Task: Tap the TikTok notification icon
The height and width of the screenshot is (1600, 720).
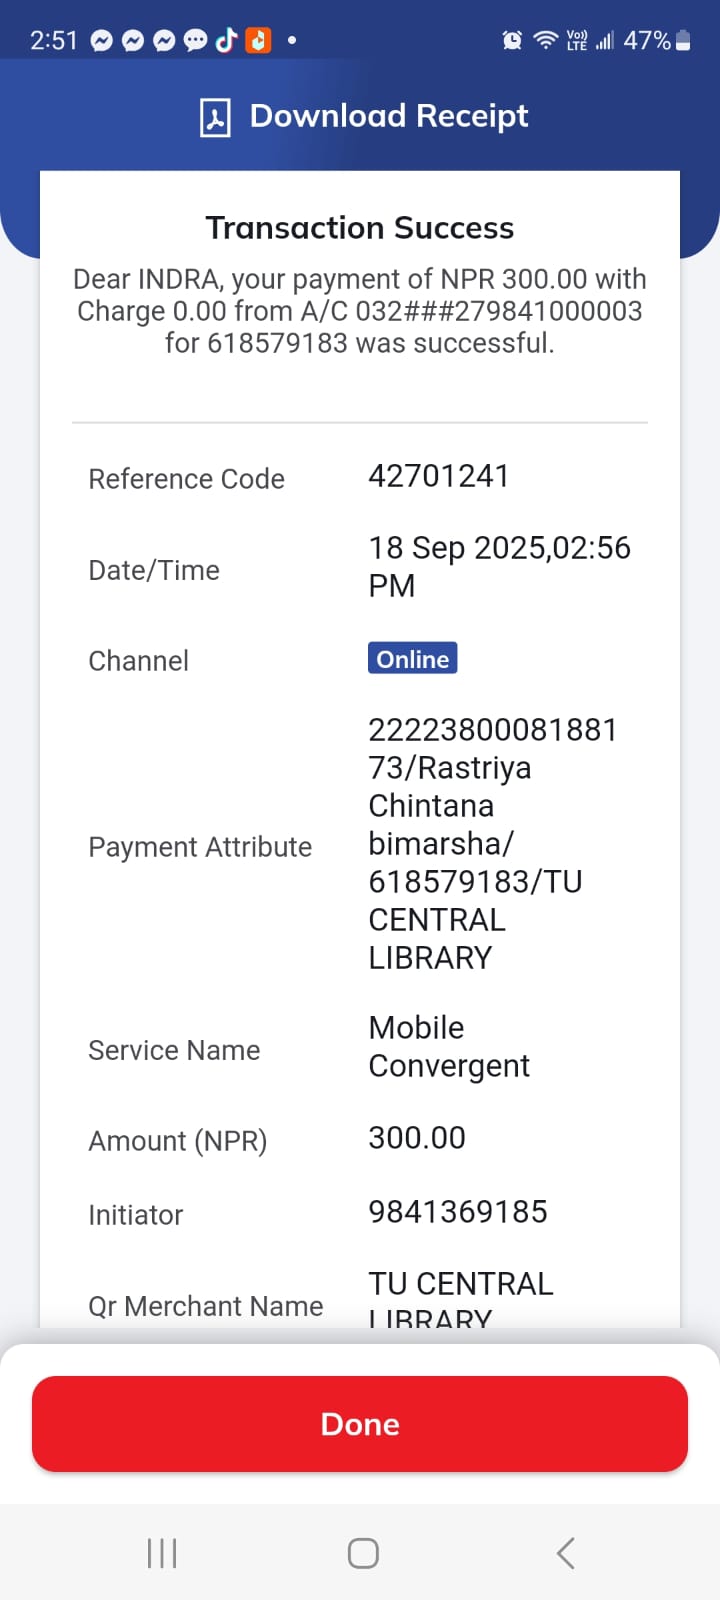Action: pyautogui.click(x=226, y=40)
